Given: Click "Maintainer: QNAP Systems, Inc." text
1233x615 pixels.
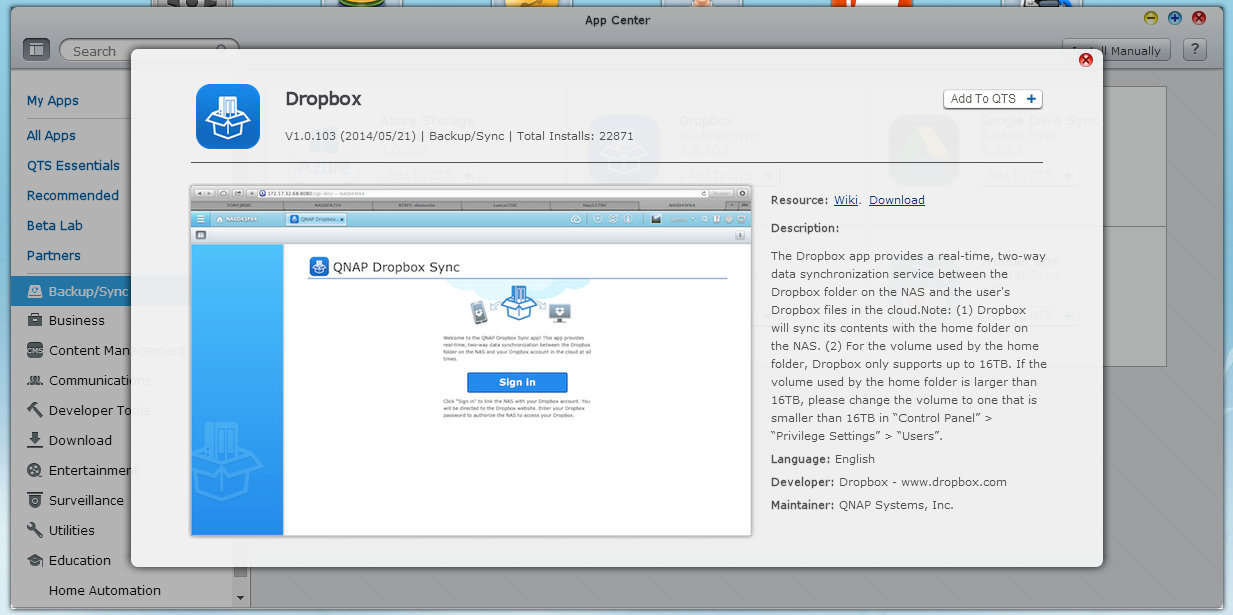Looking at the screenshot, I should pos(862,505).
